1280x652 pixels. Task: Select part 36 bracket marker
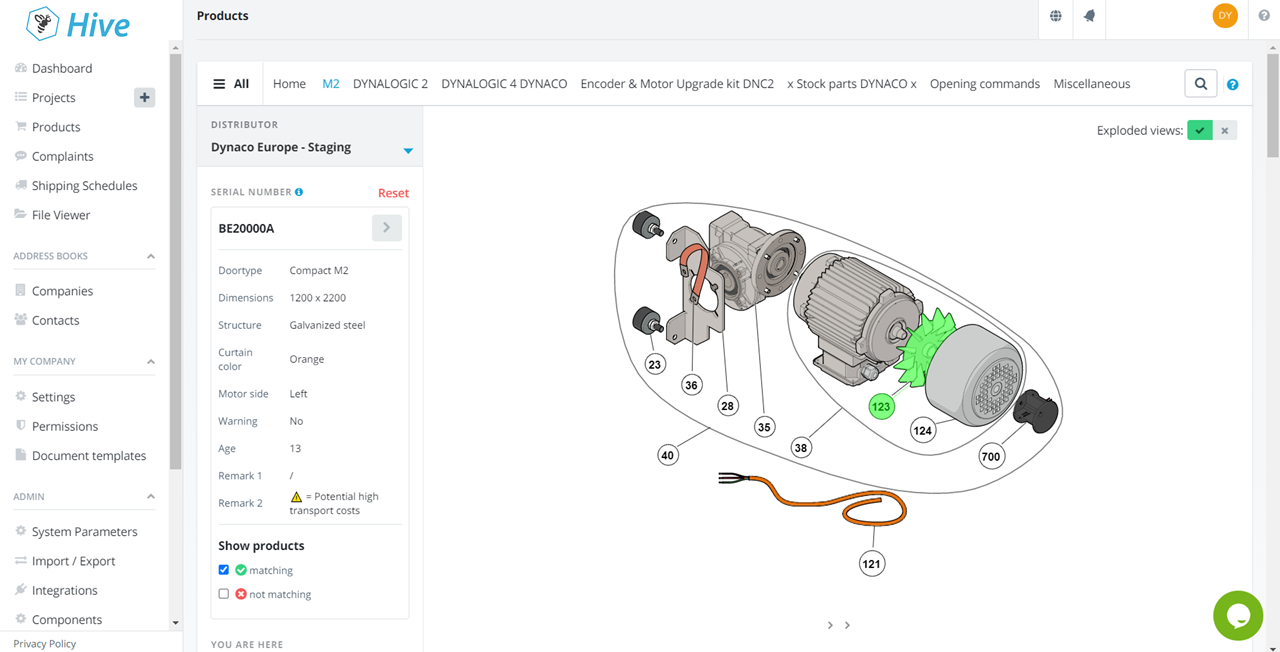[691, 384]
